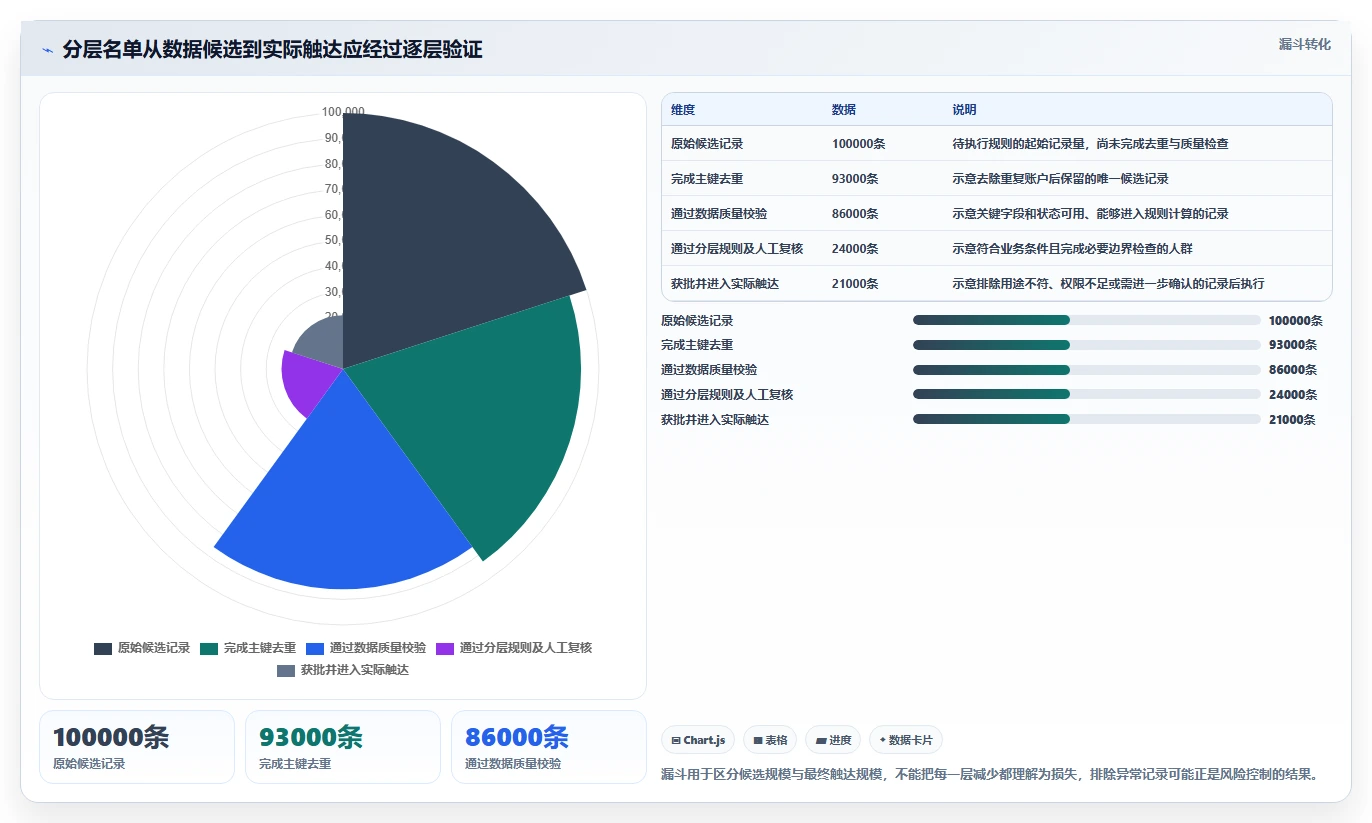1372x823 pixels.
Task: Click the 维度 column header
Action: (x=683, y=110)
